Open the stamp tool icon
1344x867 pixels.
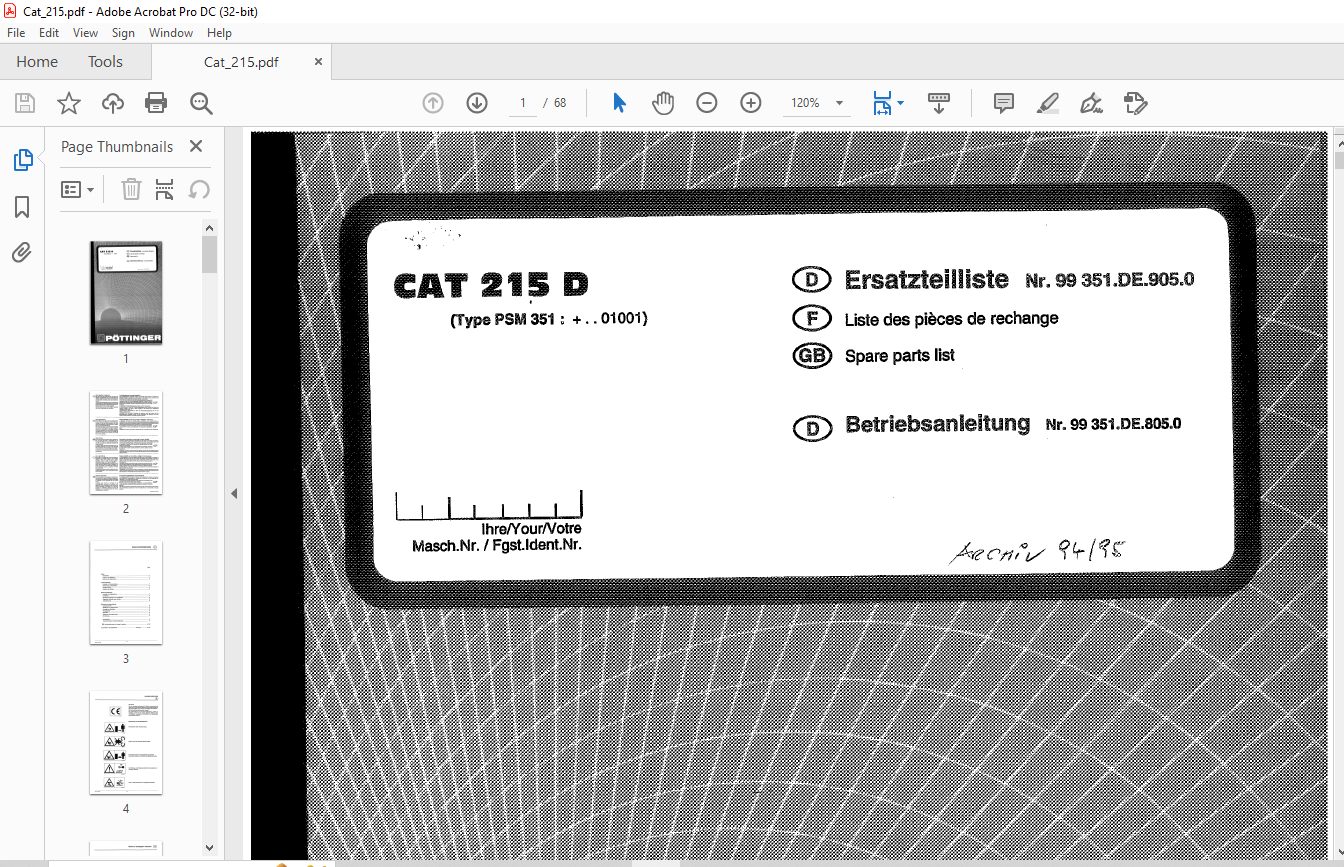[x=1135, y=103]
